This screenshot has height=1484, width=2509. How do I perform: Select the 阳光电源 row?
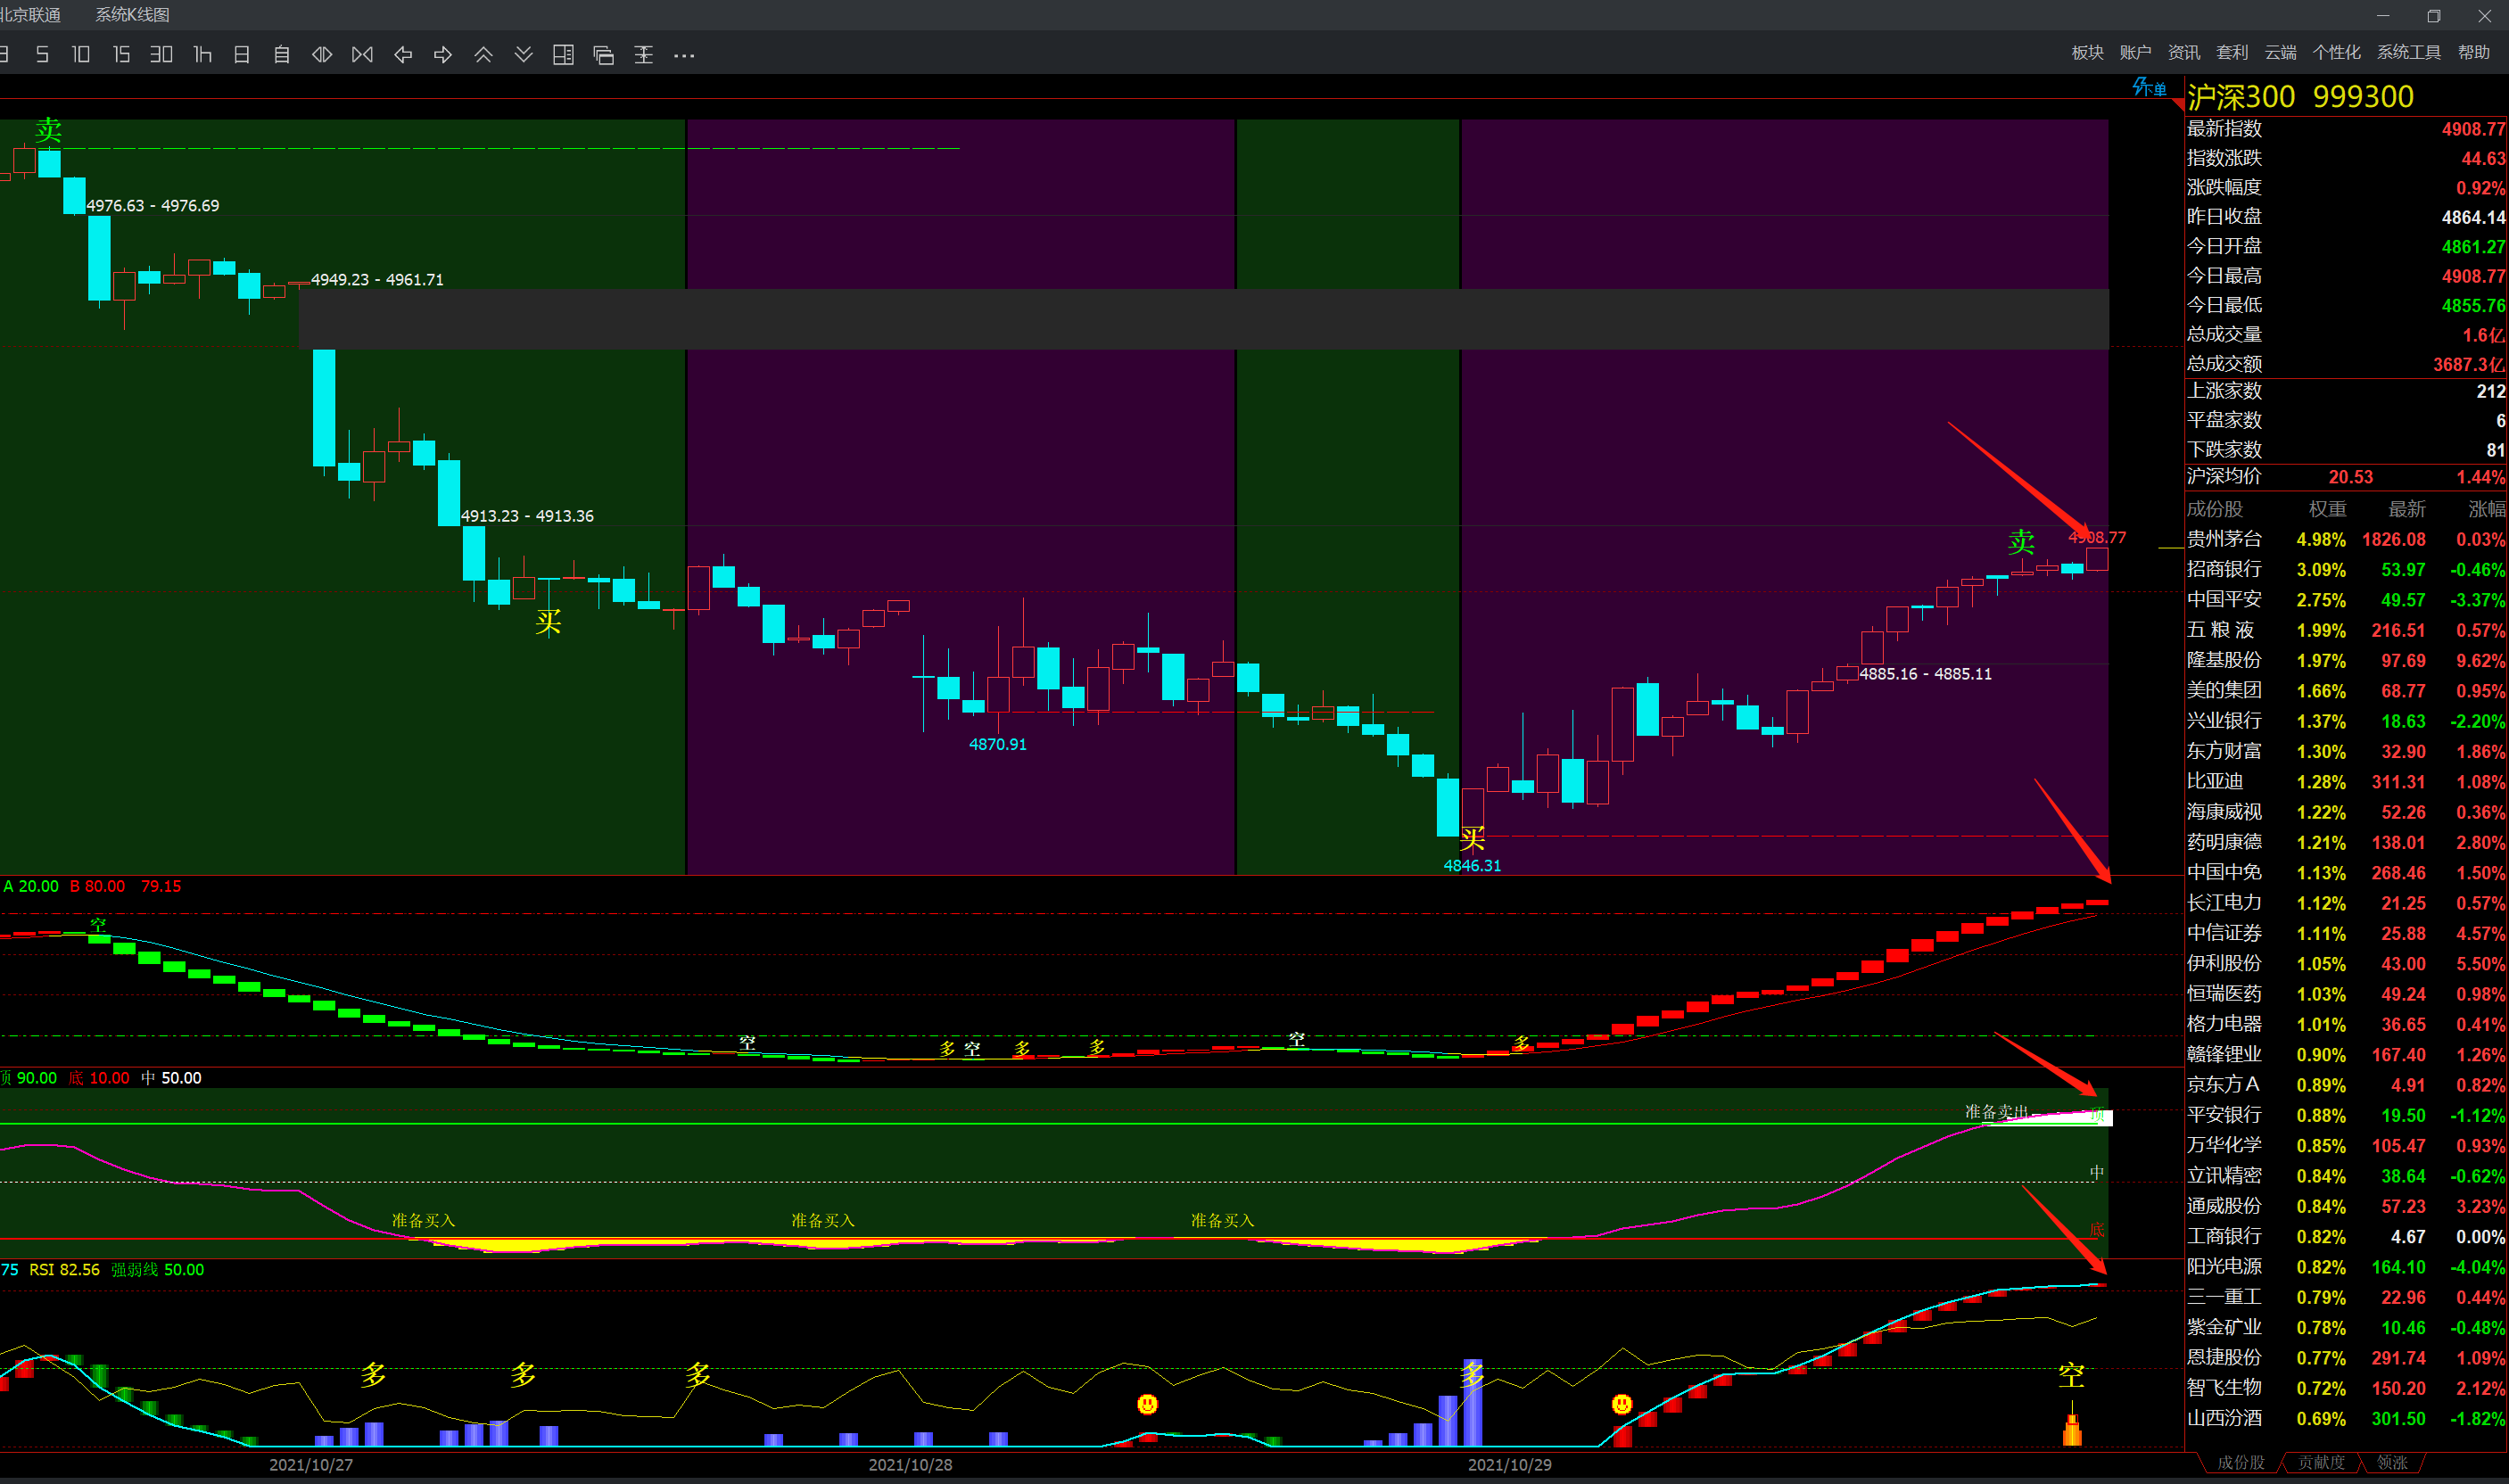2346,1266
